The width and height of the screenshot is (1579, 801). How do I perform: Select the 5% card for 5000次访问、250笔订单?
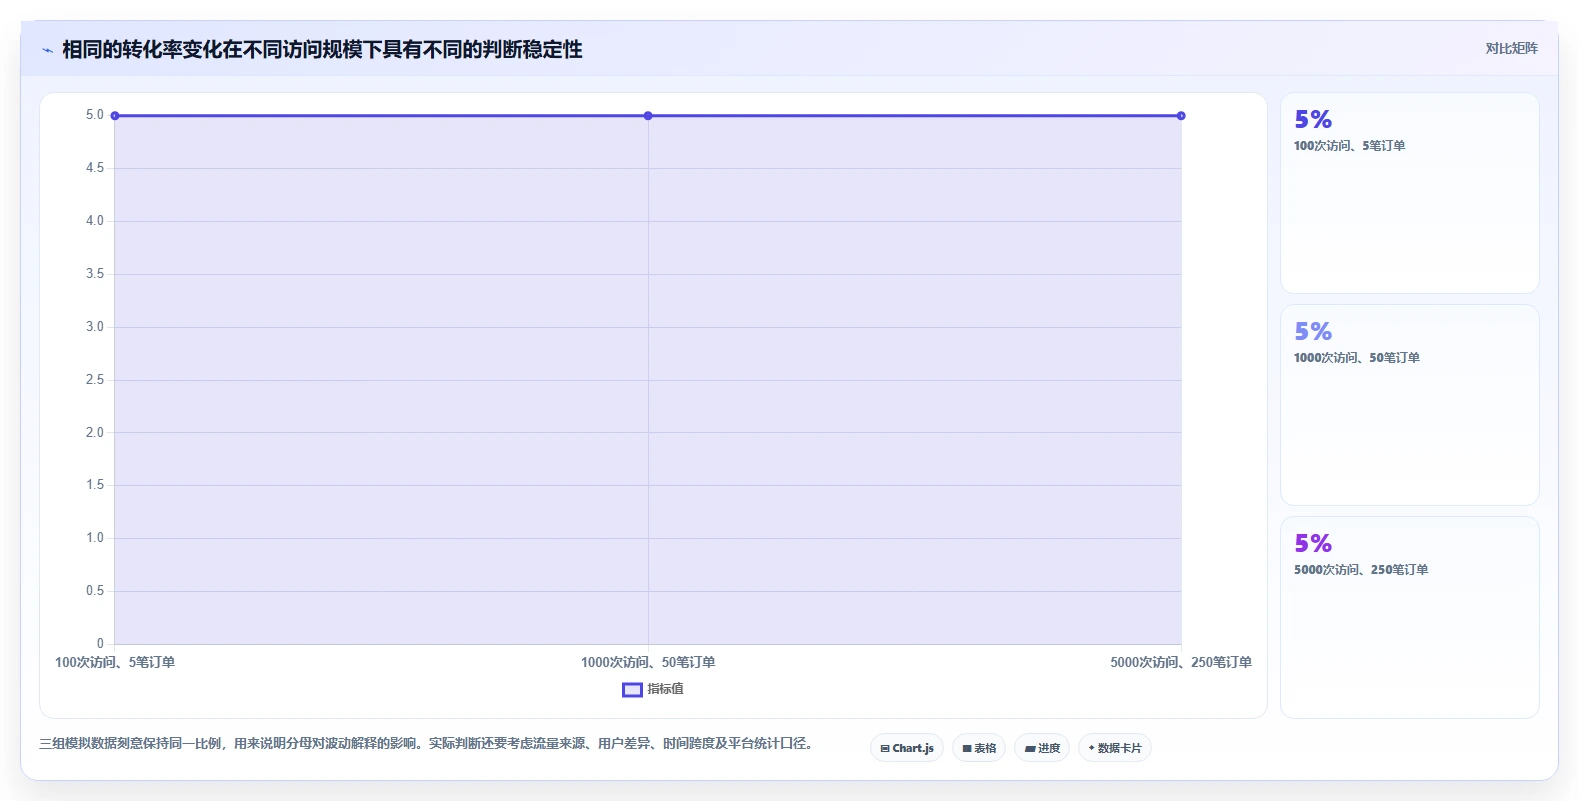tap(1410, 617)
